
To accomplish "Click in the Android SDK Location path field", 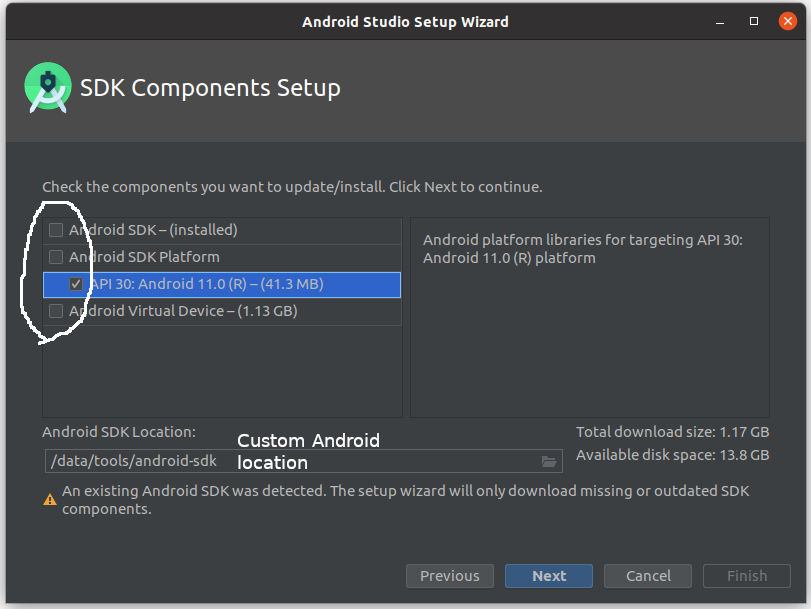I will [304, 461].
